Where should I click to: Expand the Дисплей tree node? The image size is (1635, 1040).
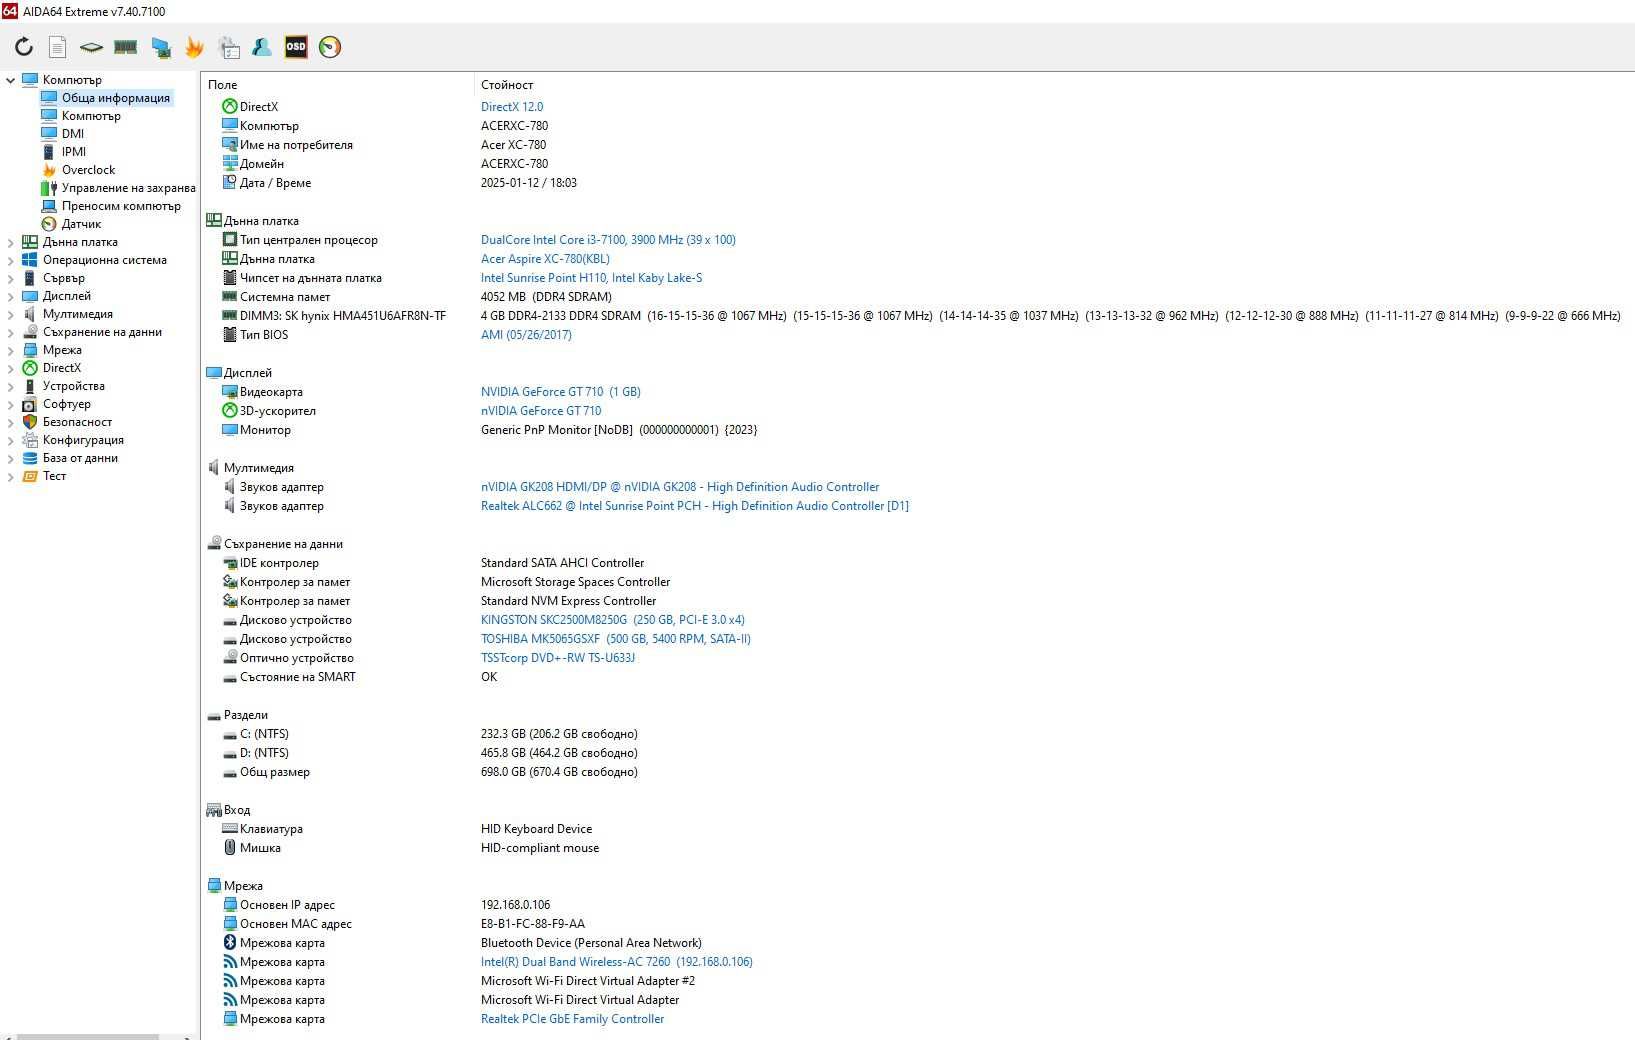11,296
